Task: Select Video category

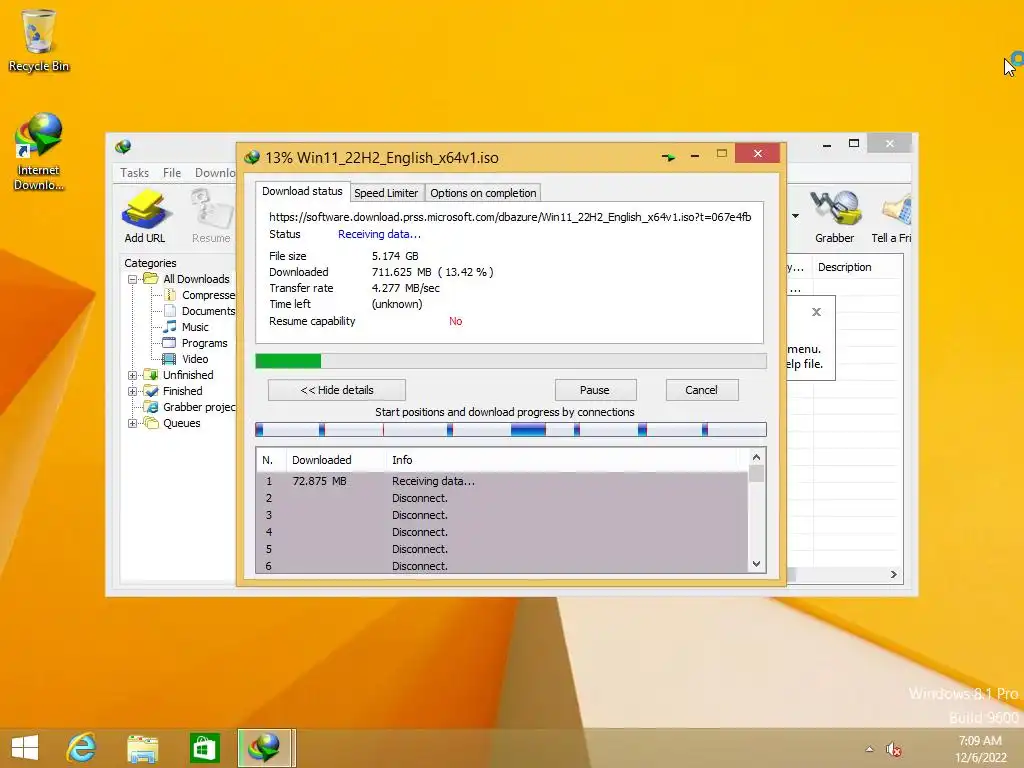Action: [195, 359]
